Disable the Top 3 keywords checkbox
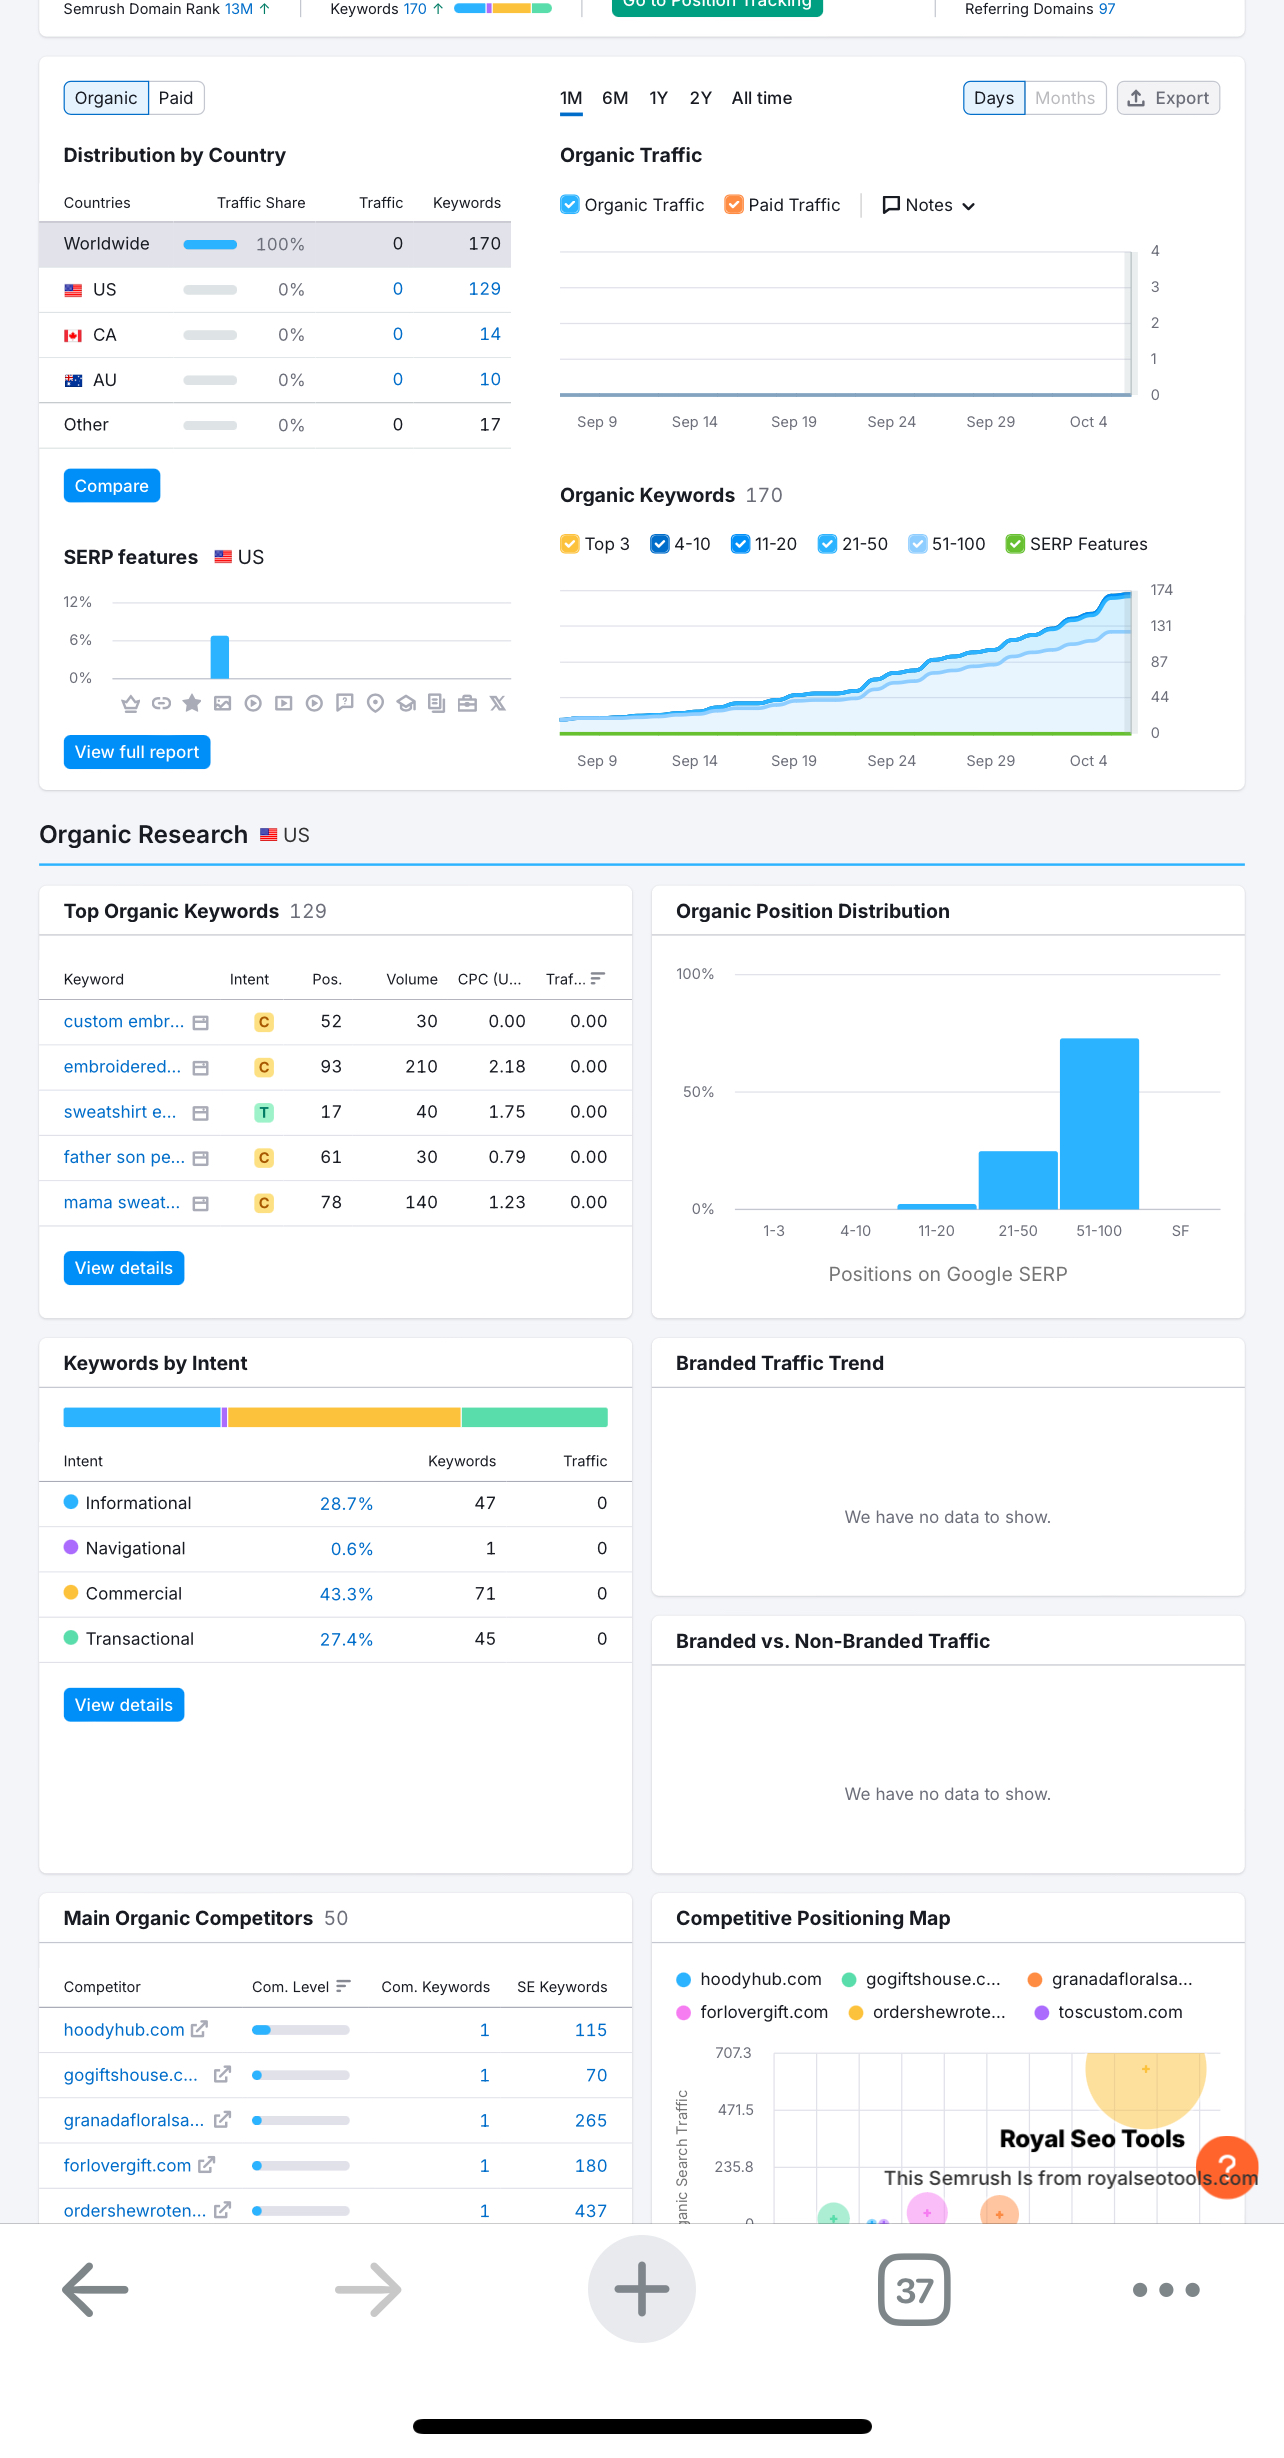Viewport: 1284px width, 2458px height. point(570,544)
